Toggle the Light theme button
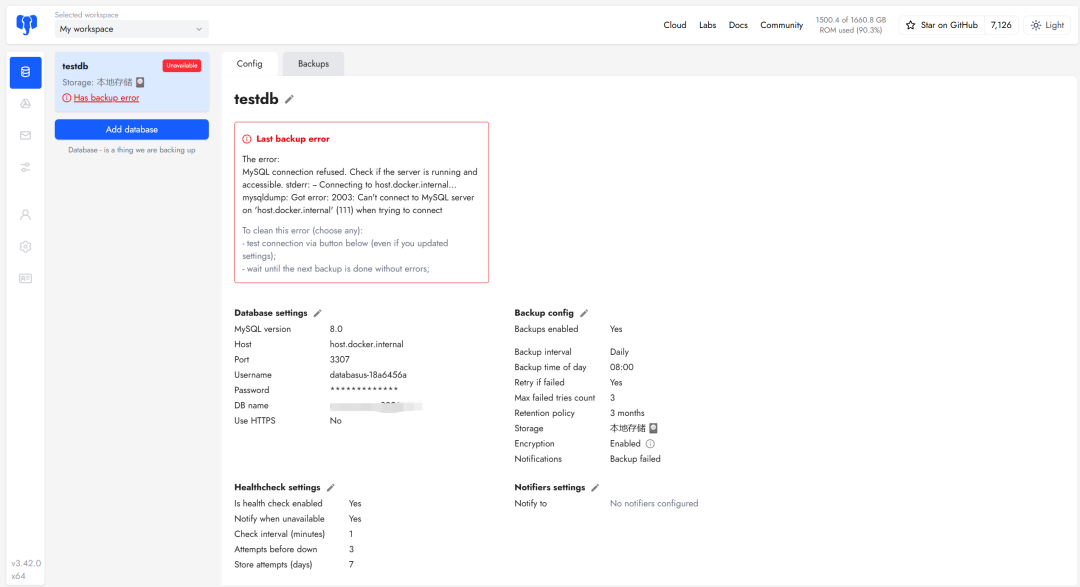The width and height of the screenshot is (1080, 587). (x=1047, y=25)
